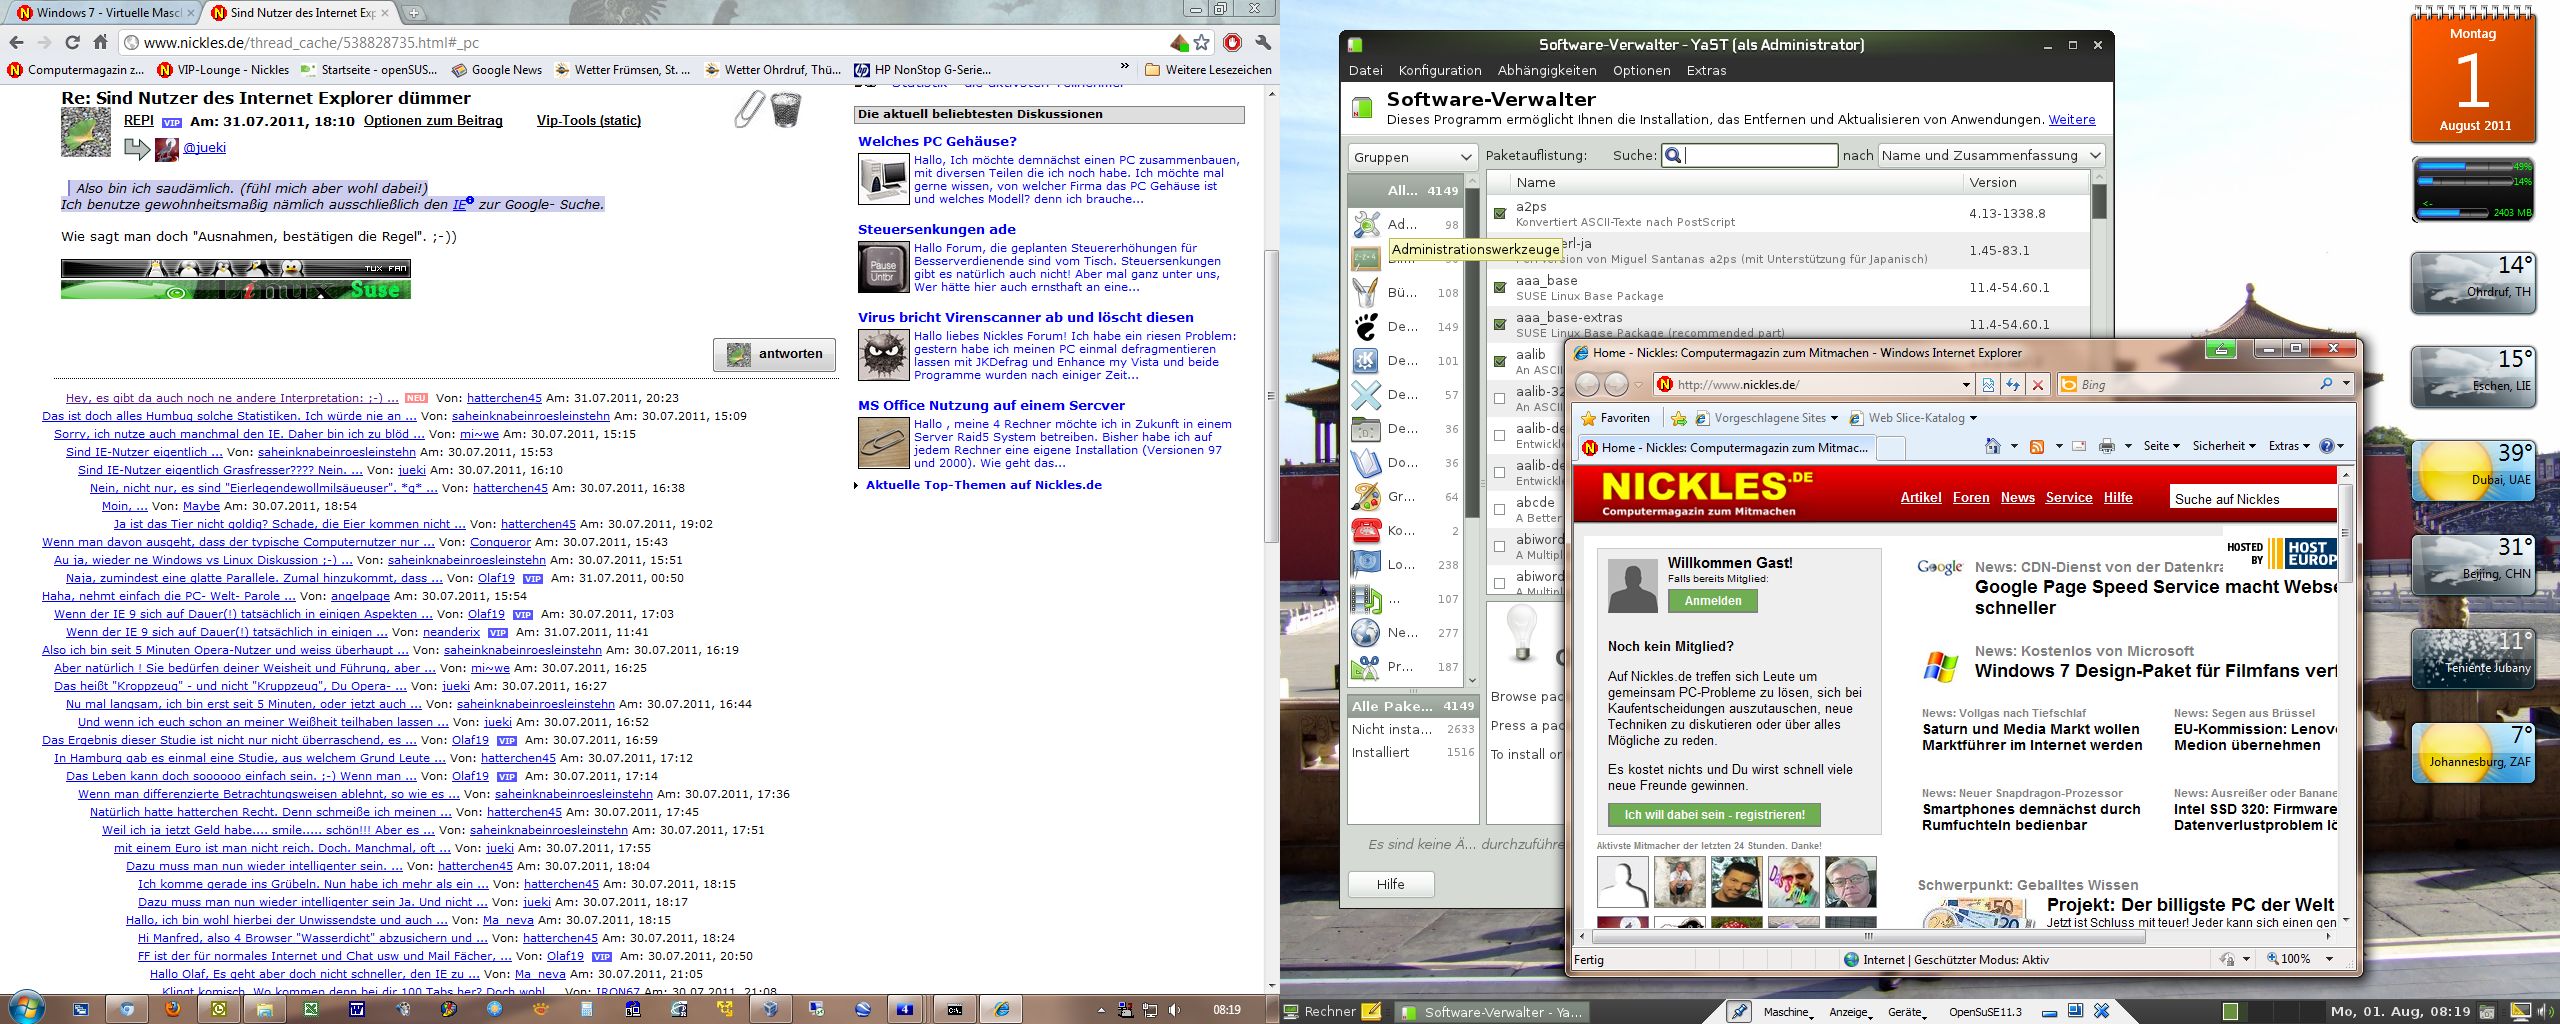The height and width of the screenshot is (1024, 2560).
Task: Click IE RSS feeds icon
Action: pyautogui.click(x=2036, y=446)
